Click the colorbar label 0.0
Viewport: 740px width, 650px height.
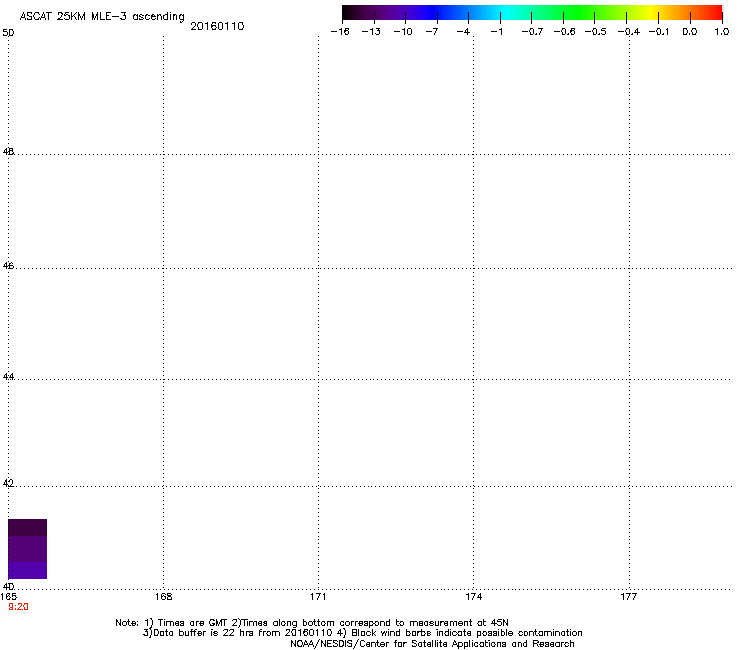690,32
